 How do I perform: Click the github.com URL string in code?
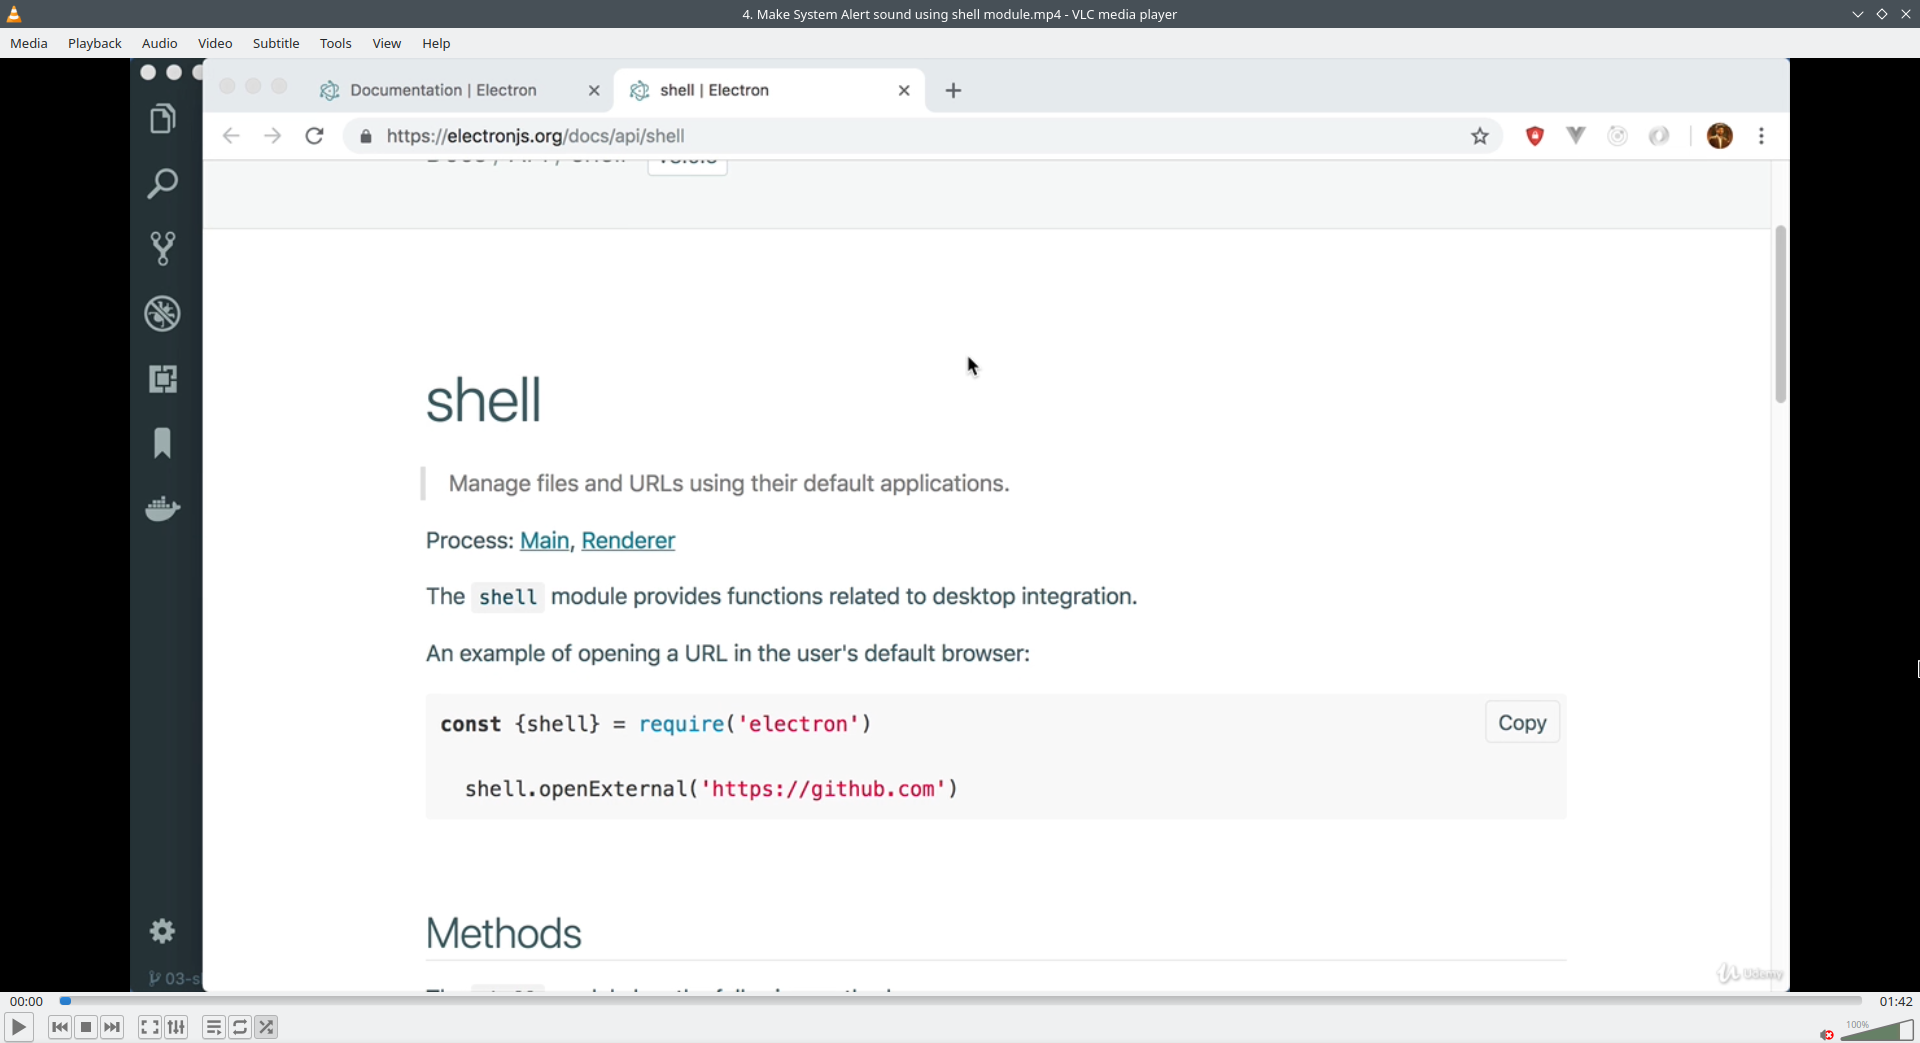click(823, 789)
